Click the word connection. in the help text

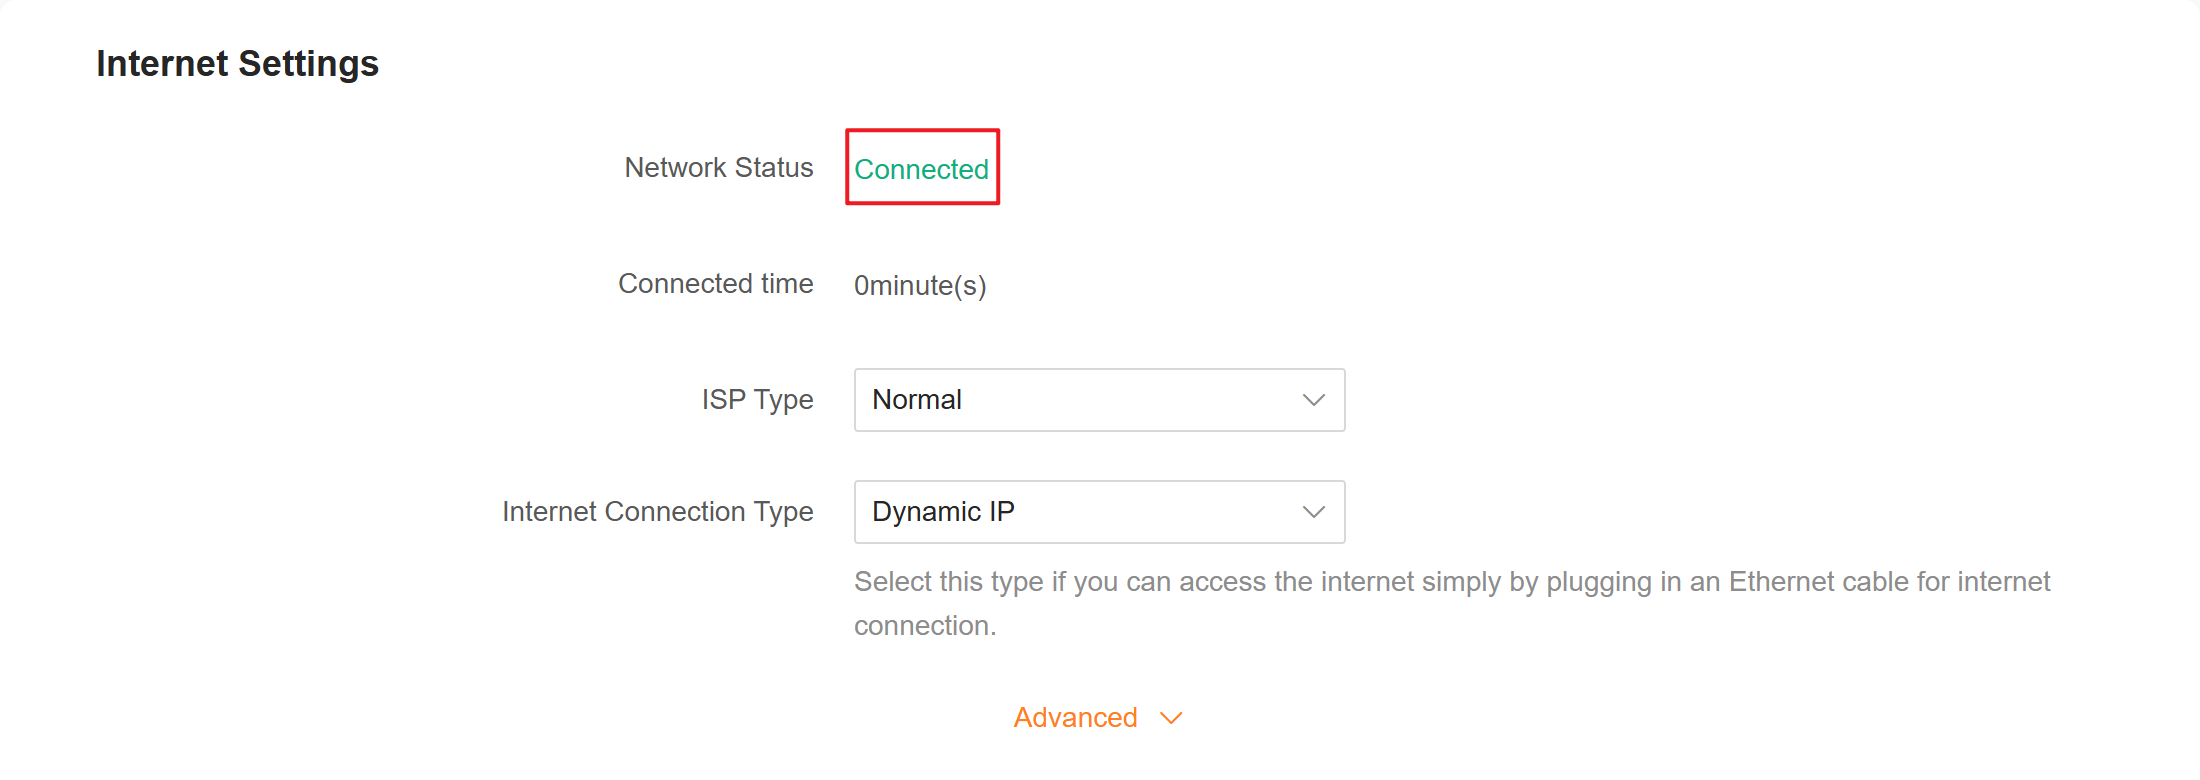(925, 626)
